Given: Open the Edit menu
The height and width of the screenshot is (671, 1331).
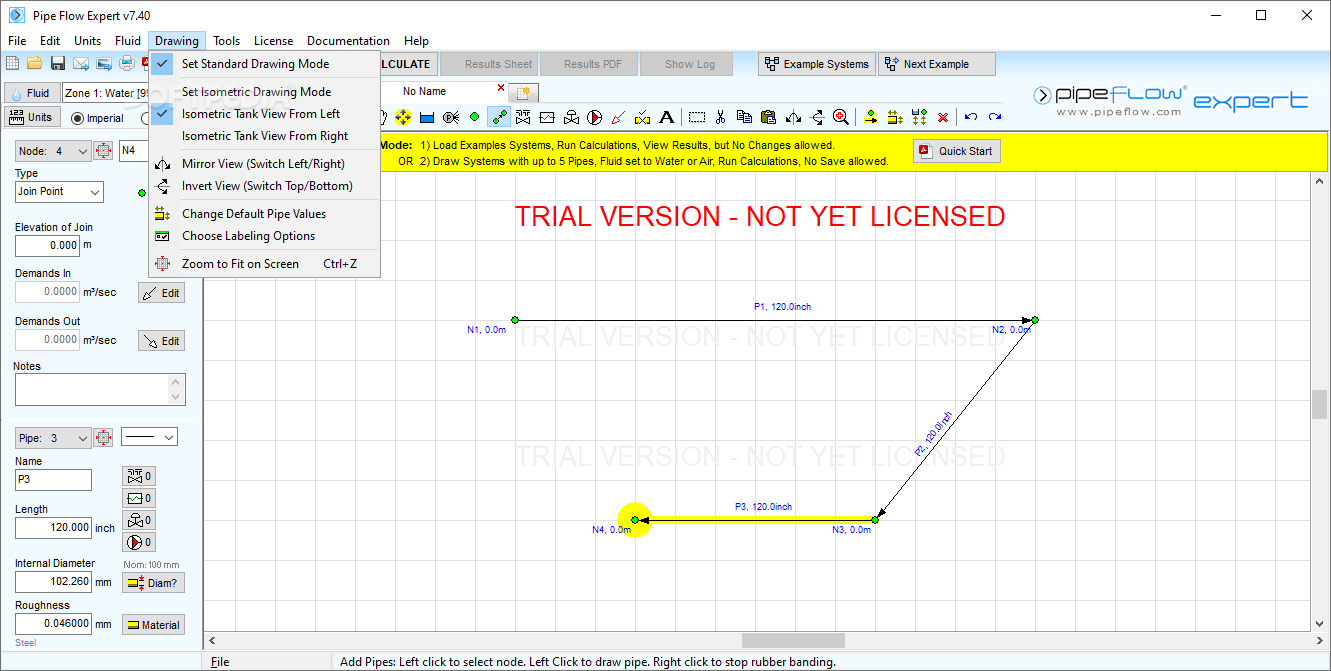Looking at the screenshot, I should (50, 41).
